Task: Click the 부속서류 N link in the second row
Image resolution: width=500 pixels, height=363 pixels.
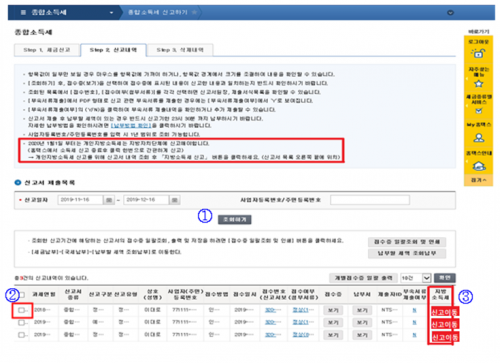Action: point(414,322)
